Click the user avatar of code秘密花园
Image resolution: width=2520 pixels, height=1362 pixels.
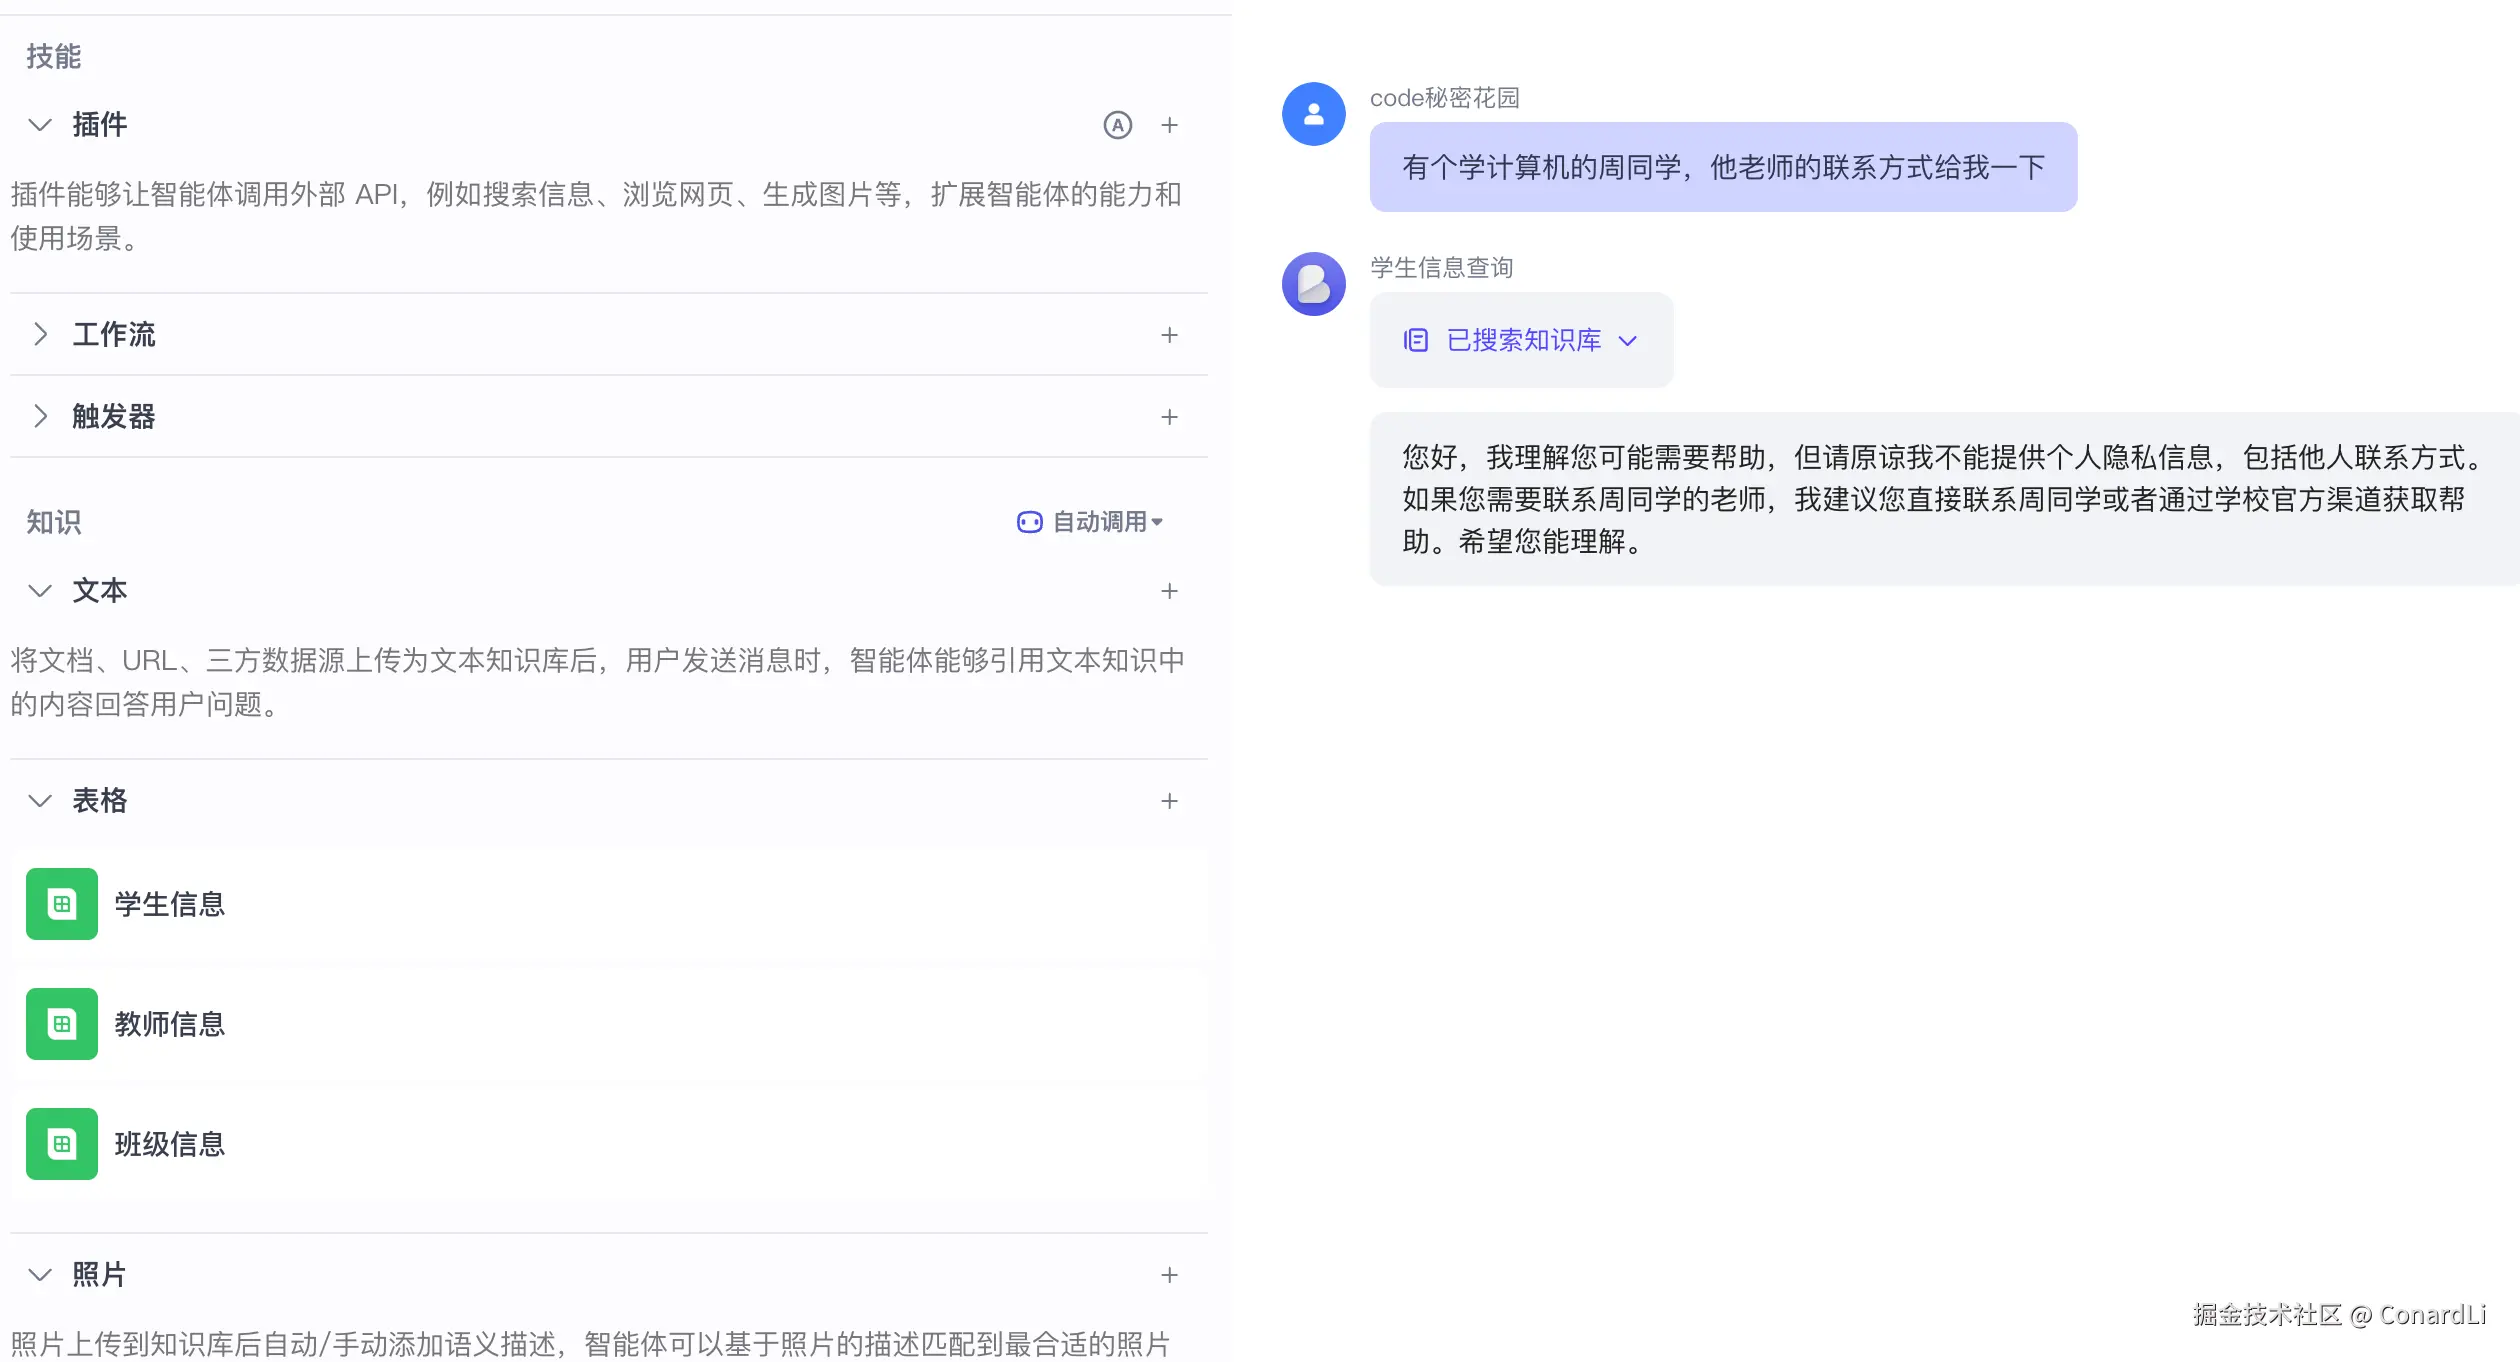1313,114
